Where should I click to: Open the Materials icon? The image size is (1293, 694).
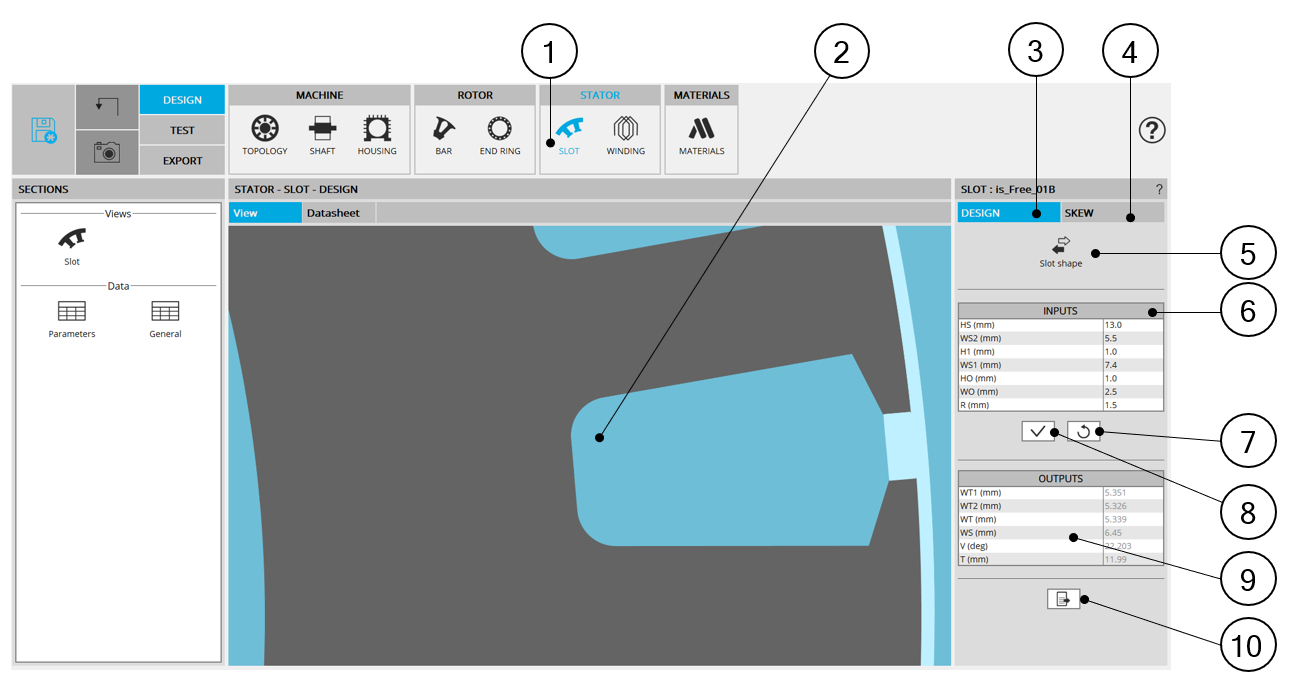click(x=701, y=134)
